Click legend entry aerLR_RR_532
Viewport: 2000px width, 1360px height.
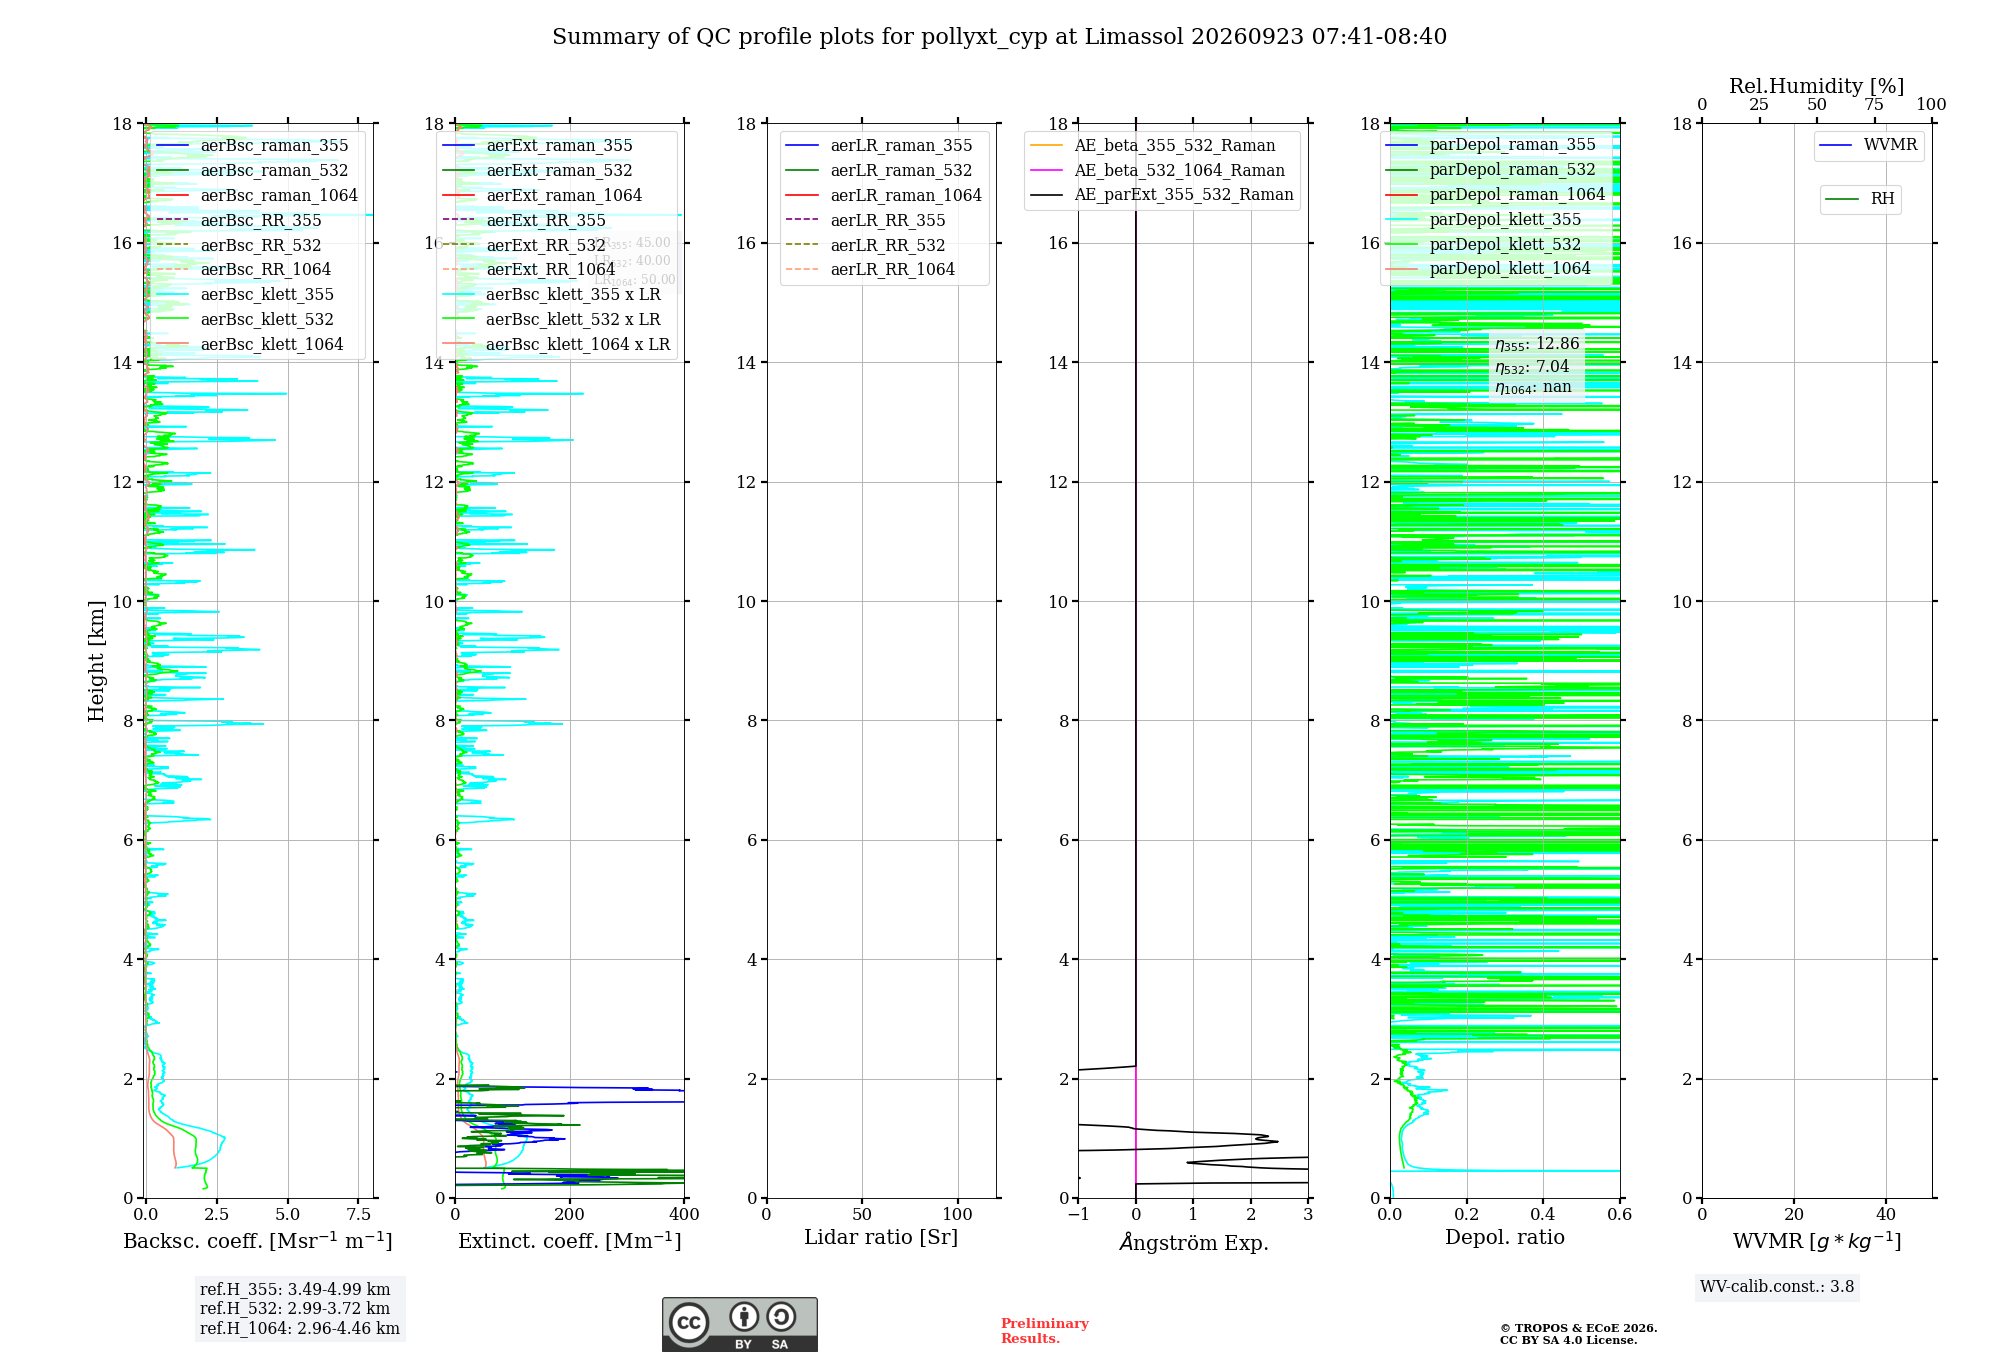[x=866, y=245]
